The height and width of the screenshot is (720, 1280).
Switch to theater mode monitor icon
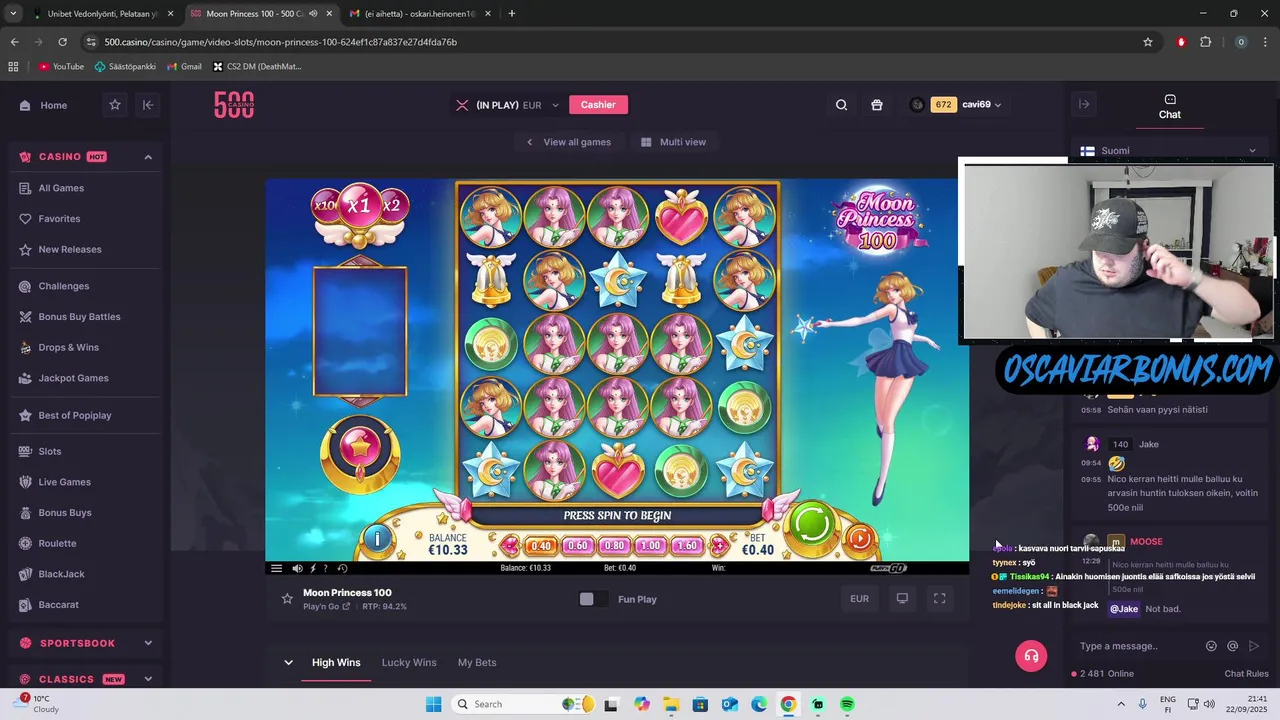tap(902, 599)
